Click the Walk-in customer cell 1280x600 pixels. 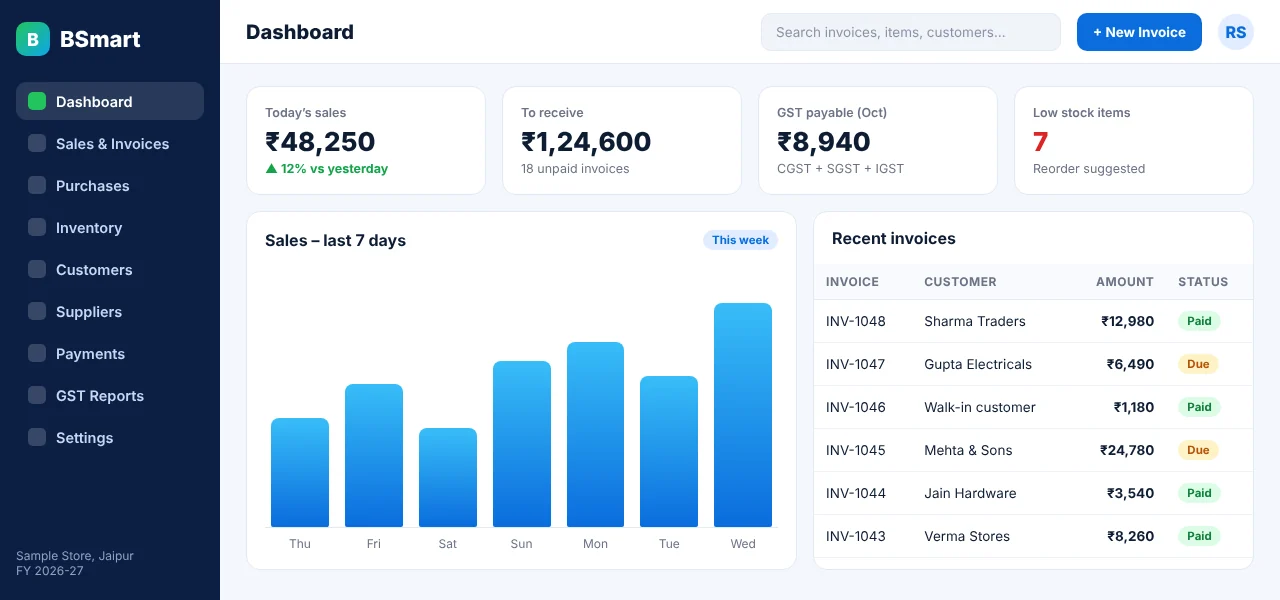[980, 407]
